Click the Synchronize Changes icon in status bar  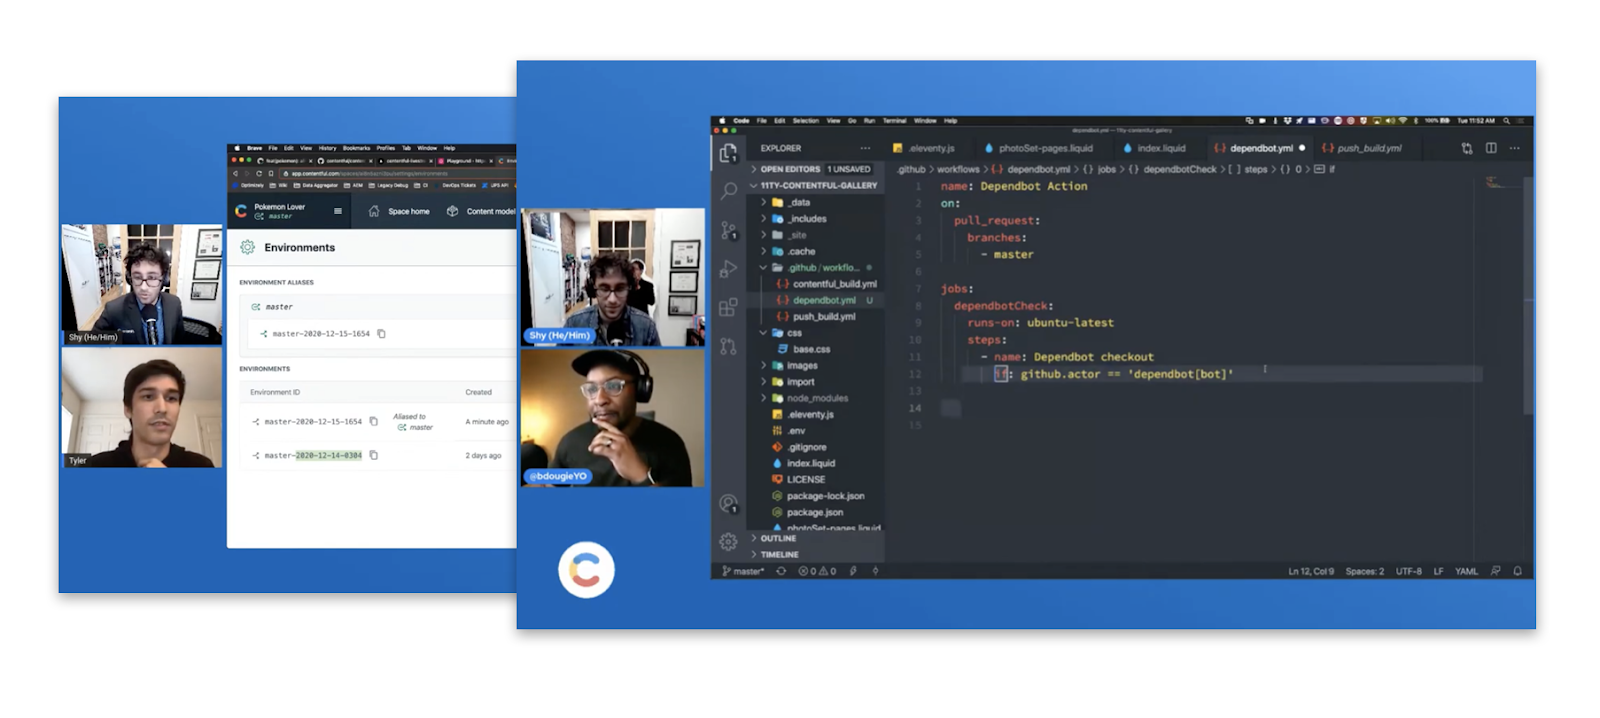coord(781,571)
